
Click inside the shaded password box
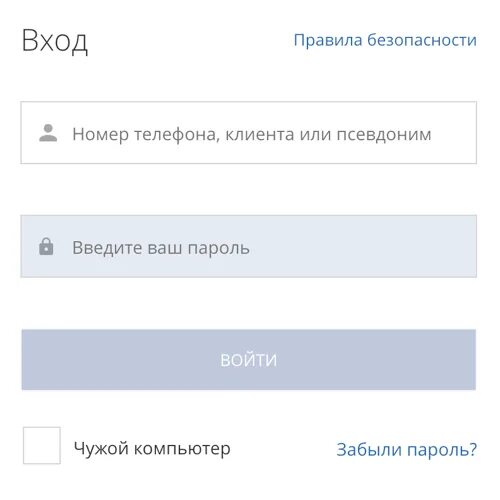click(x=249, y=246)
